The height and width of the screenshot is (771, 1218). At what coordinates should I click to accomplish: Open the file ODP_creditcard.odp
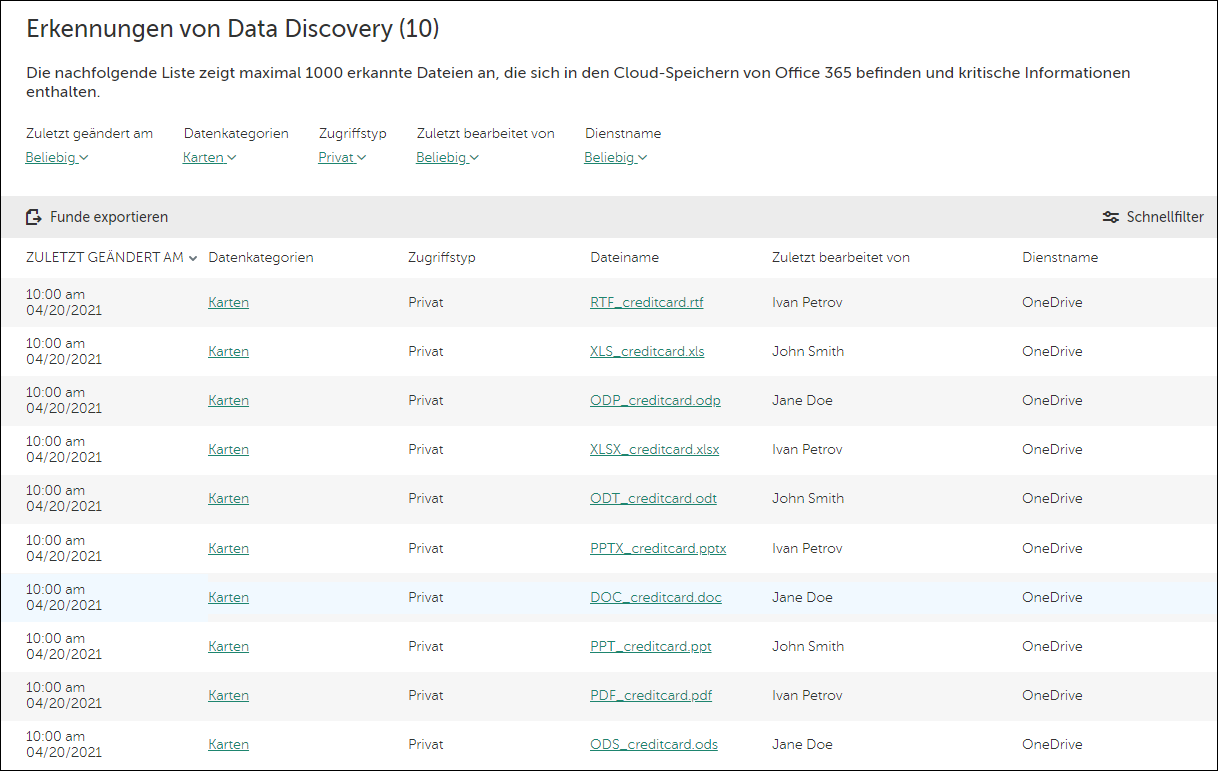[x=655, y=400]
